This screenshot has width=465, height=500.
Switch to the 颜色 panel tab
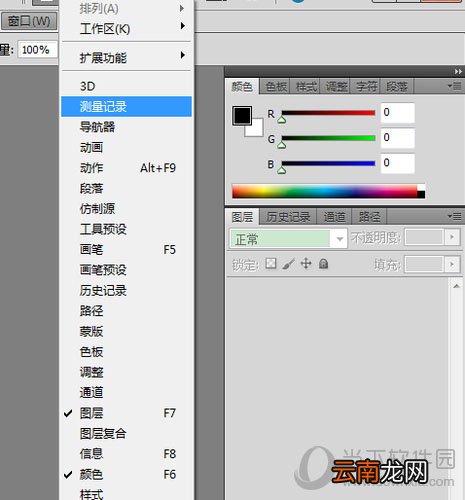(242, 87)
